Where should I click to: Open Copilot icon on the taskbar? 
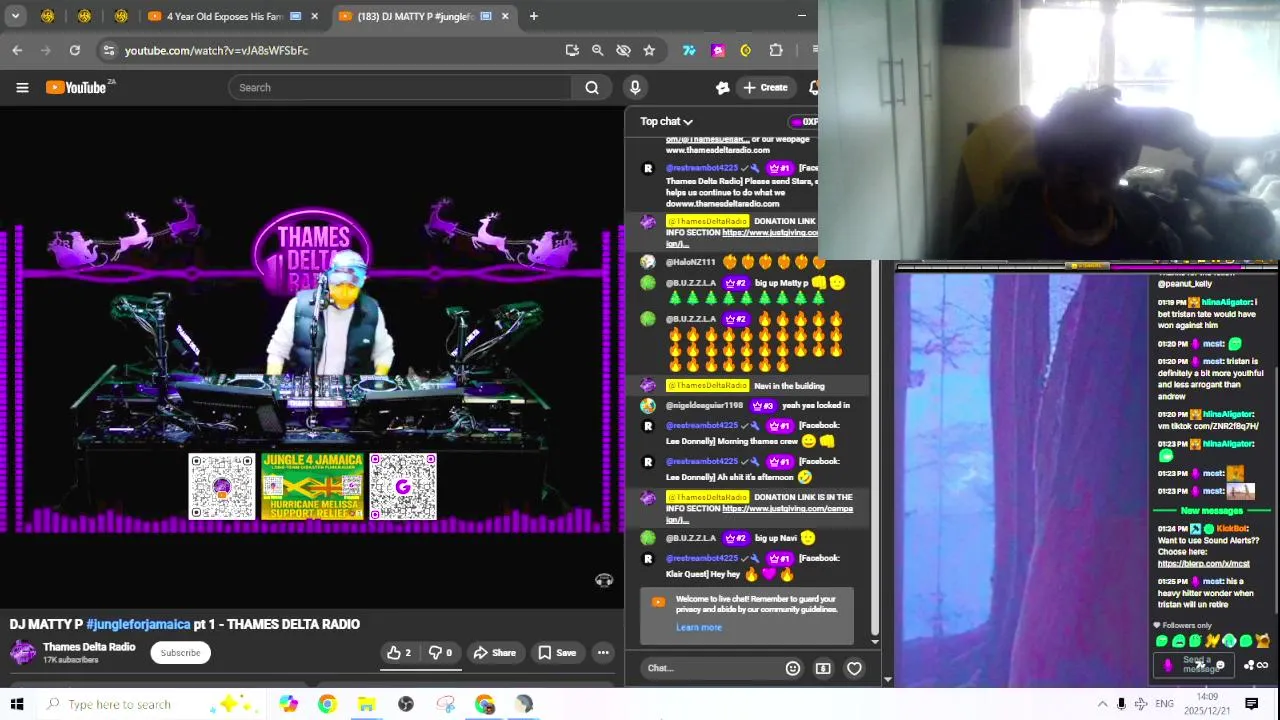point(288,704)
